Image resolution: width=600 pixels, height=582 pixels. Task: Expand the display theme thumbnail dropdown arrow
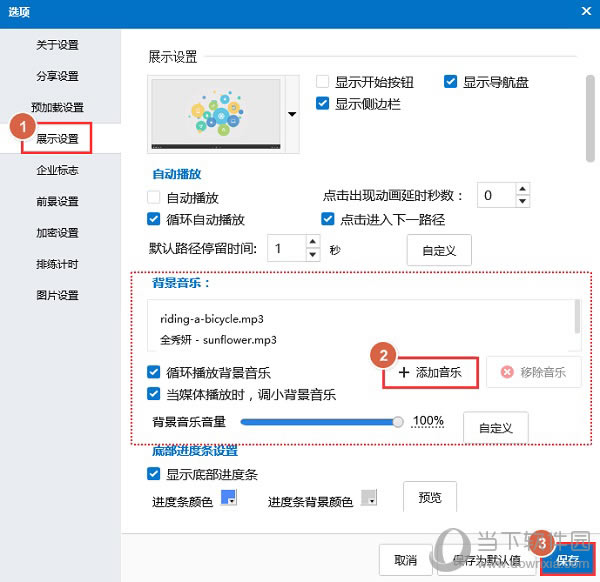click(x=292, y=115)
